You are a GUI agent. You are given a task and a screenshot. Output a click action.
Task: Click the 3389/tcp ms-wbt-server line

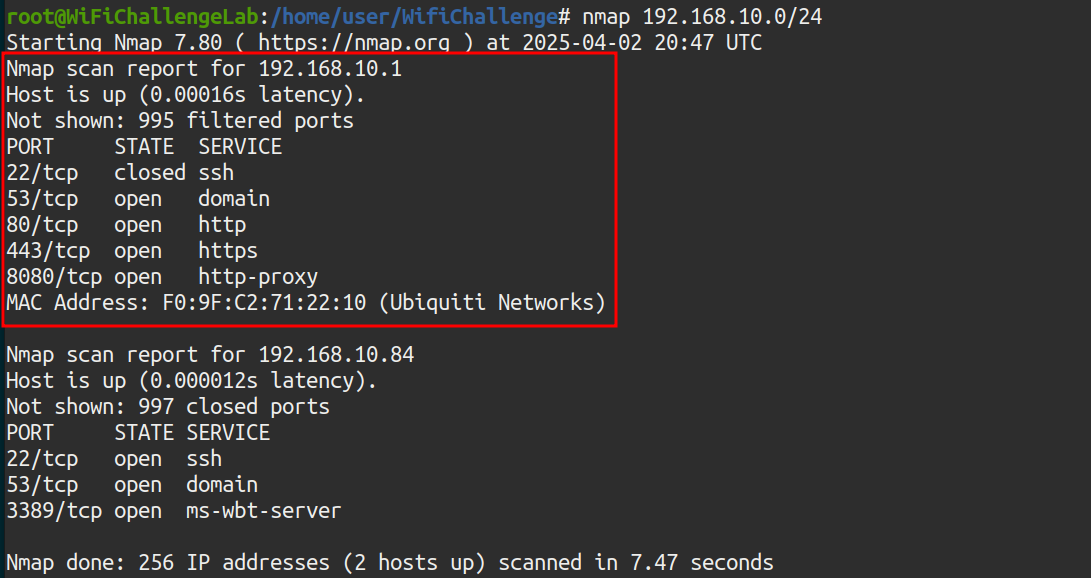click(173, 511)
